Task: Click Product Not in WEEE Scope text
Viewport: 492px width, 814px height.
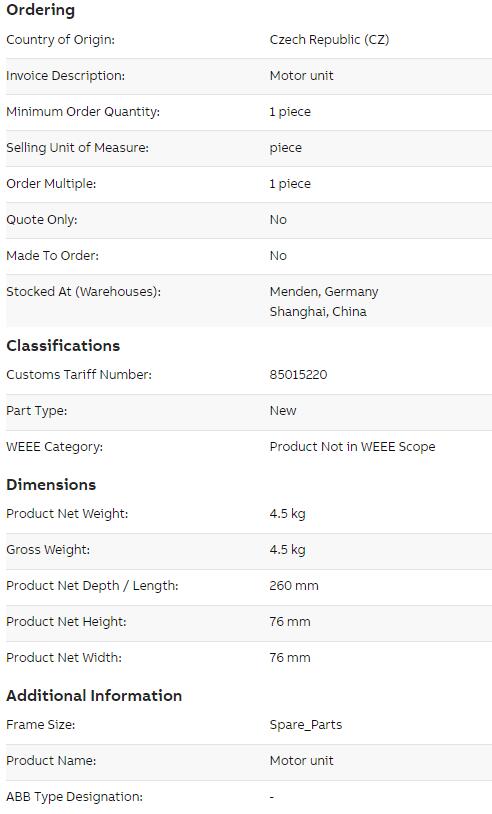Action: point(352,447)
